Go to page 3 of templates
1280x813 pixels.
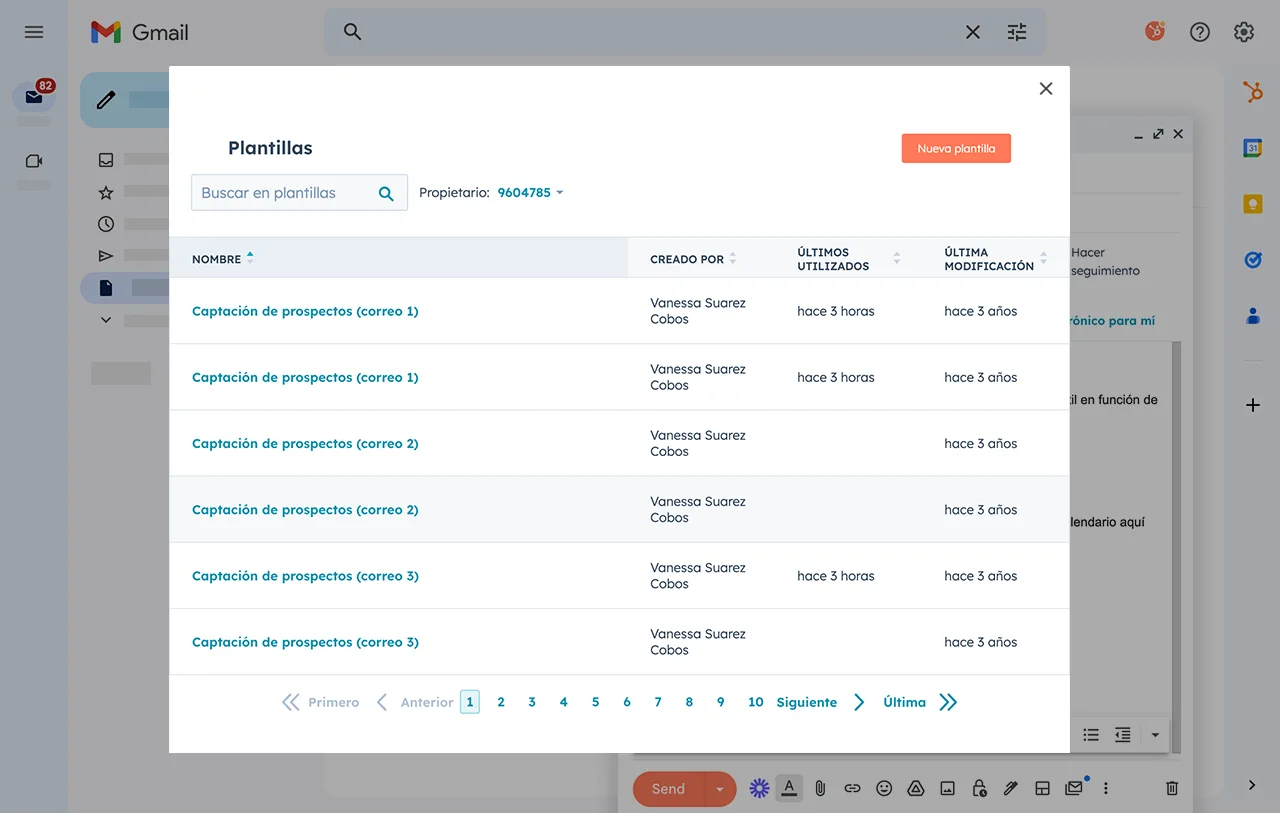[532, 702]
